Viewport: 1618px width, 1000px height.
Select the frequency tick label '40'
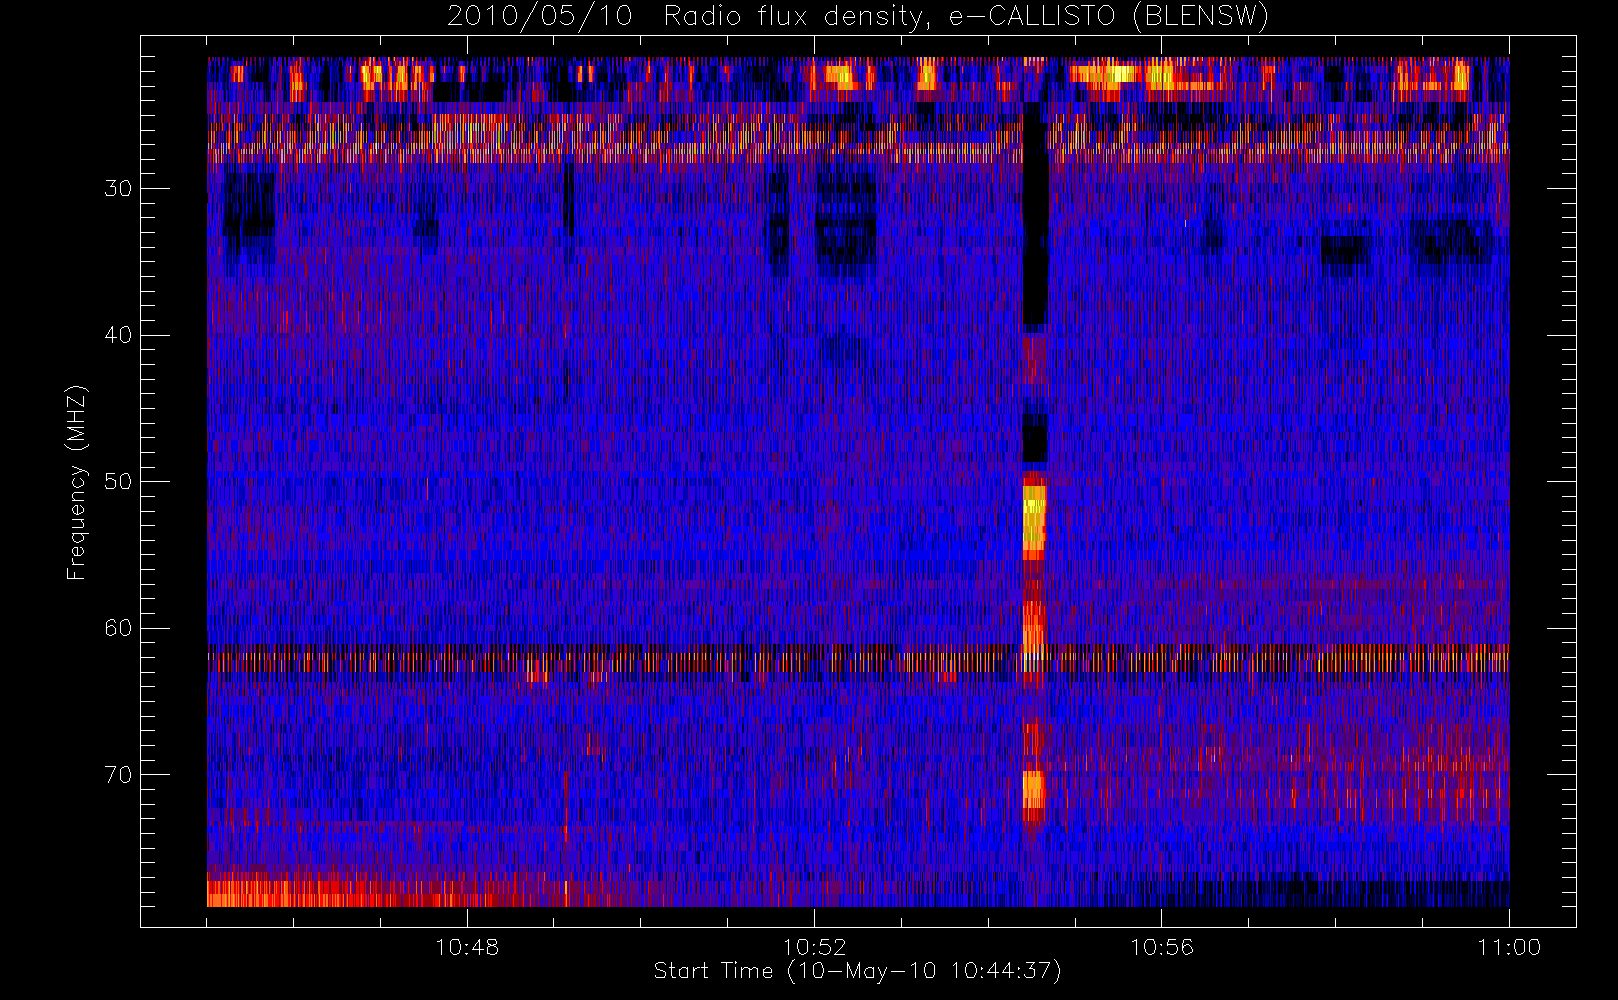tap(118, 335)
